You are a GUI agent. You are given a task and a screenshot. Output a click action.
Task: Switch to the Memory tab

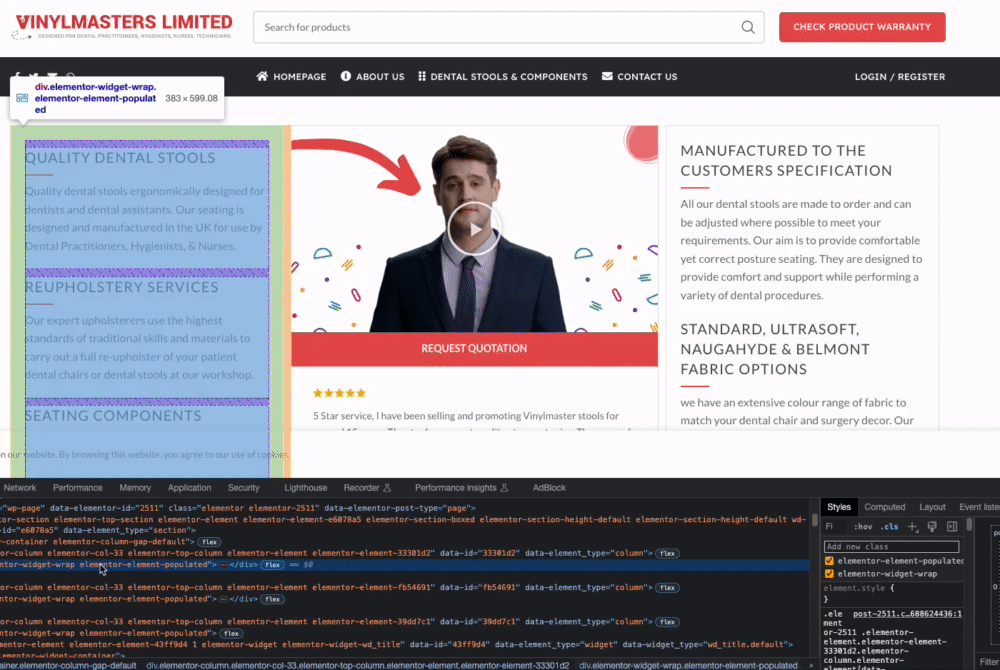(x=135, y=488)
